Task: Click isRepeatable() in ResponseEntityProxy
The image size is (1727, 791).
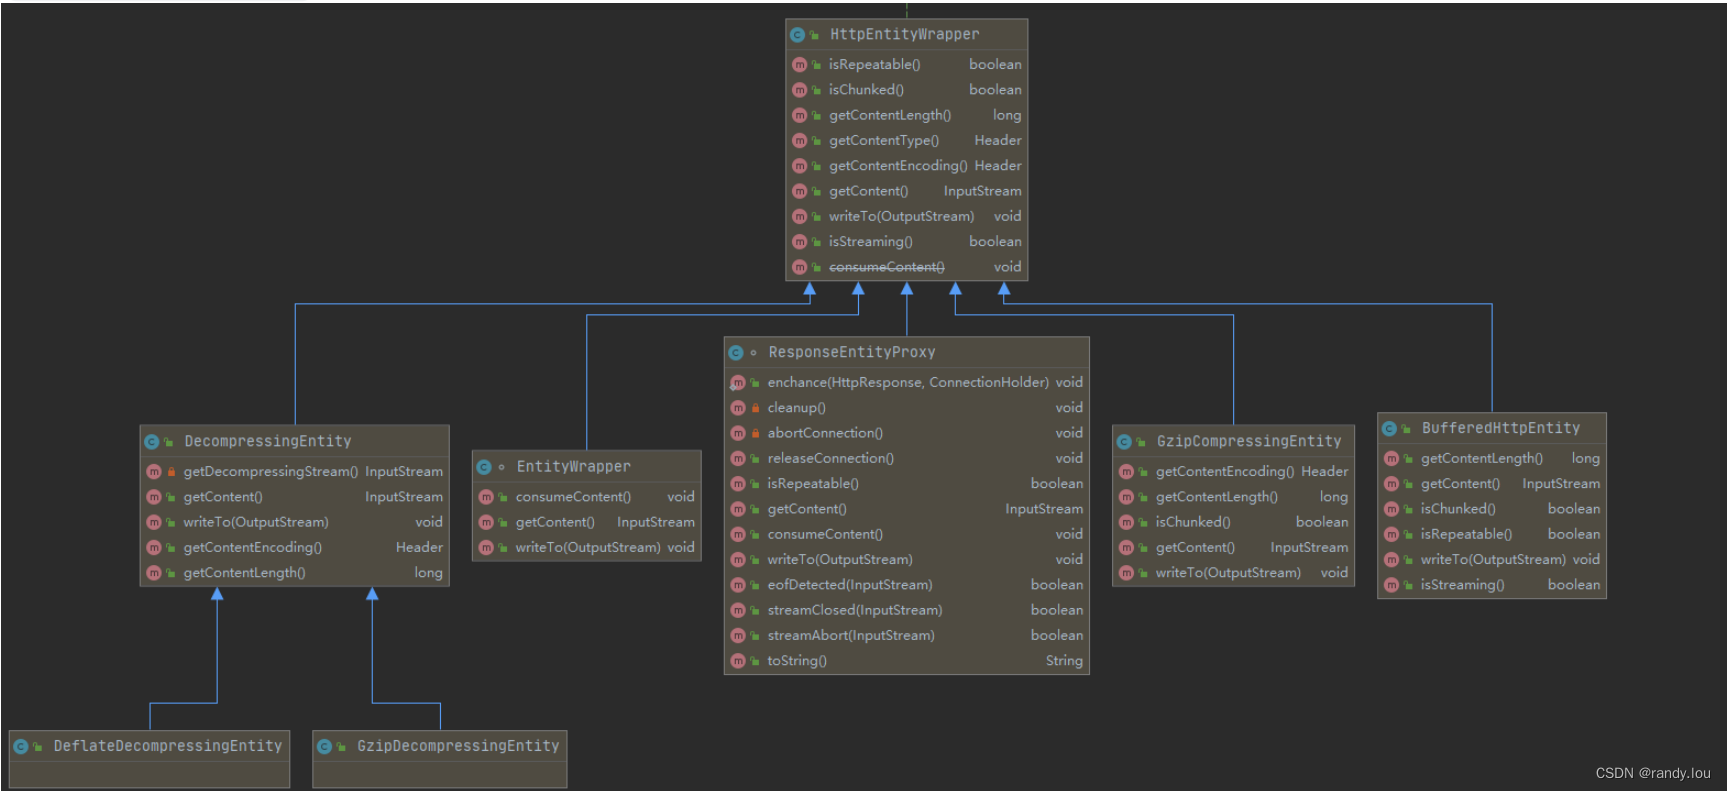Action: point(813,484)
